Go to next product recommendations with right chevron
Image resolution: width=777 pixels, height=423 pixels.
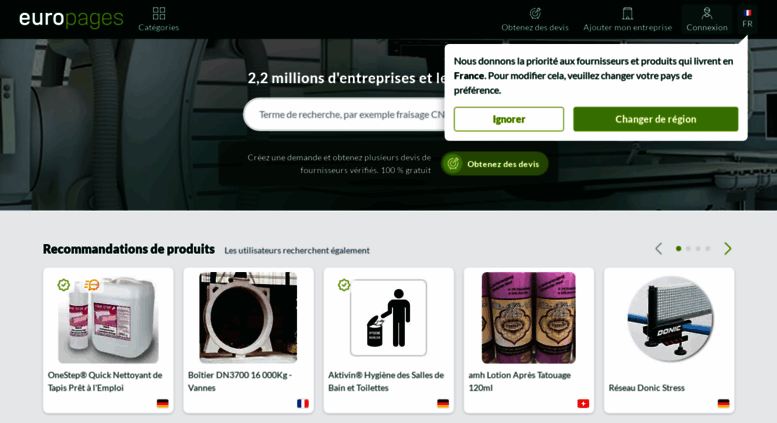[727, 249]
